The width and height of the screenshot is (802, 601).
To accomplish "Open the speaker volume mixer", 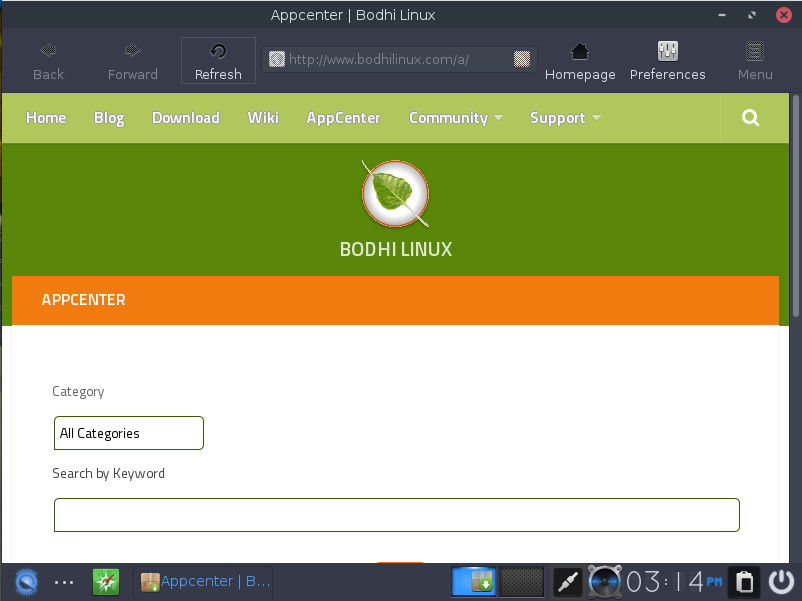I will [605, 582].
